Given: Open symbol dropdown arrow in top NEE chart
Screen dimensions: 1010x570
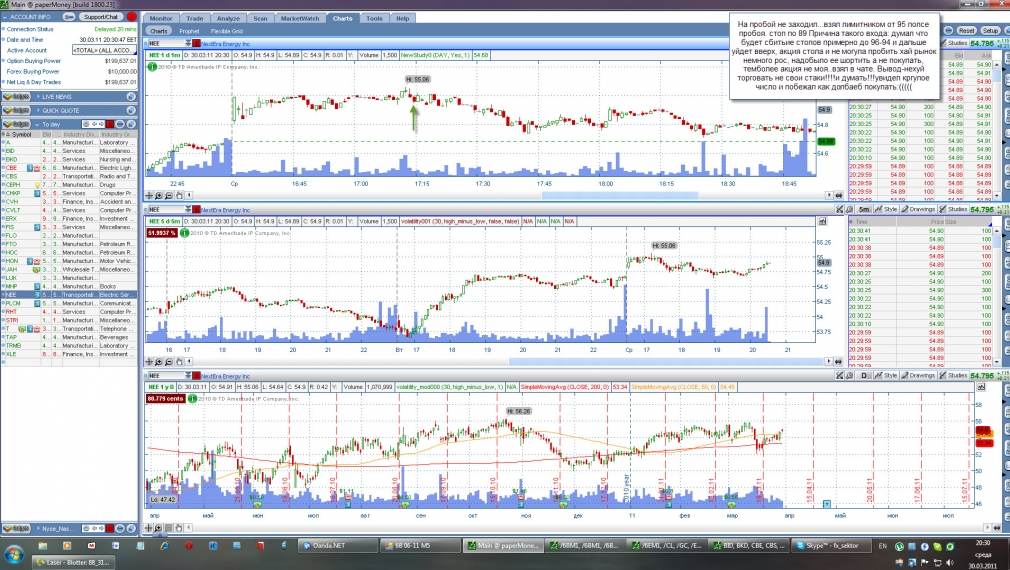Looking at the screenshot, I should pyautogui.click(x=188, y=43).
